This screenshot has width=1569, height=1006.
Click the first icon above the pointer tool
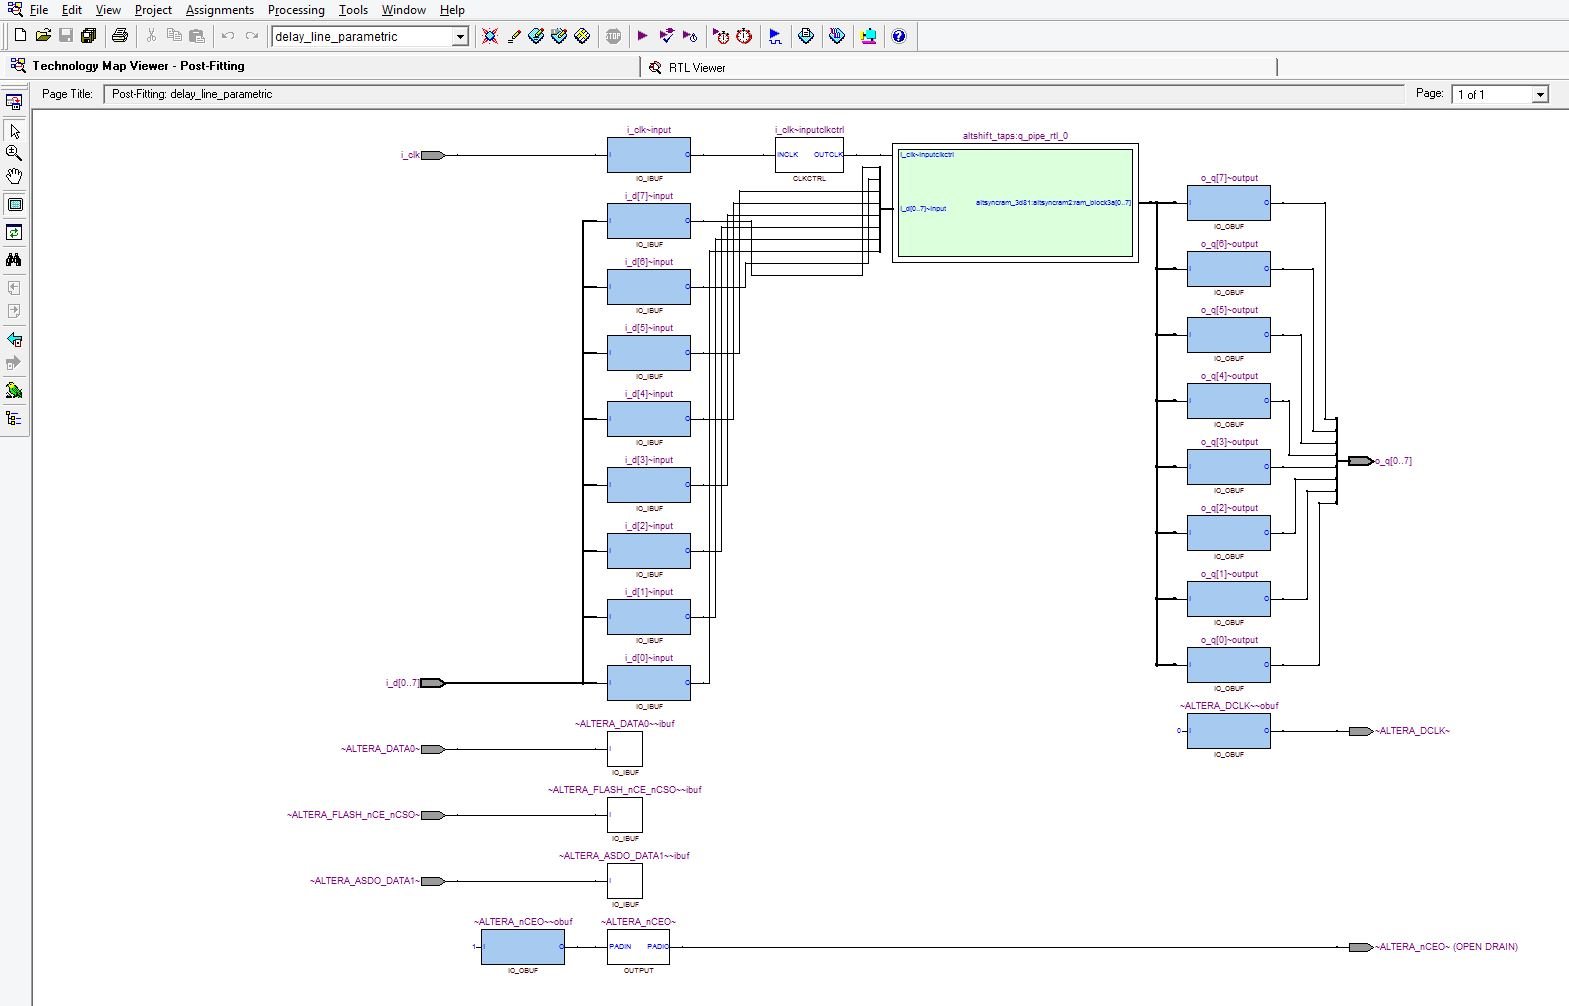click(x=14, y=102)
